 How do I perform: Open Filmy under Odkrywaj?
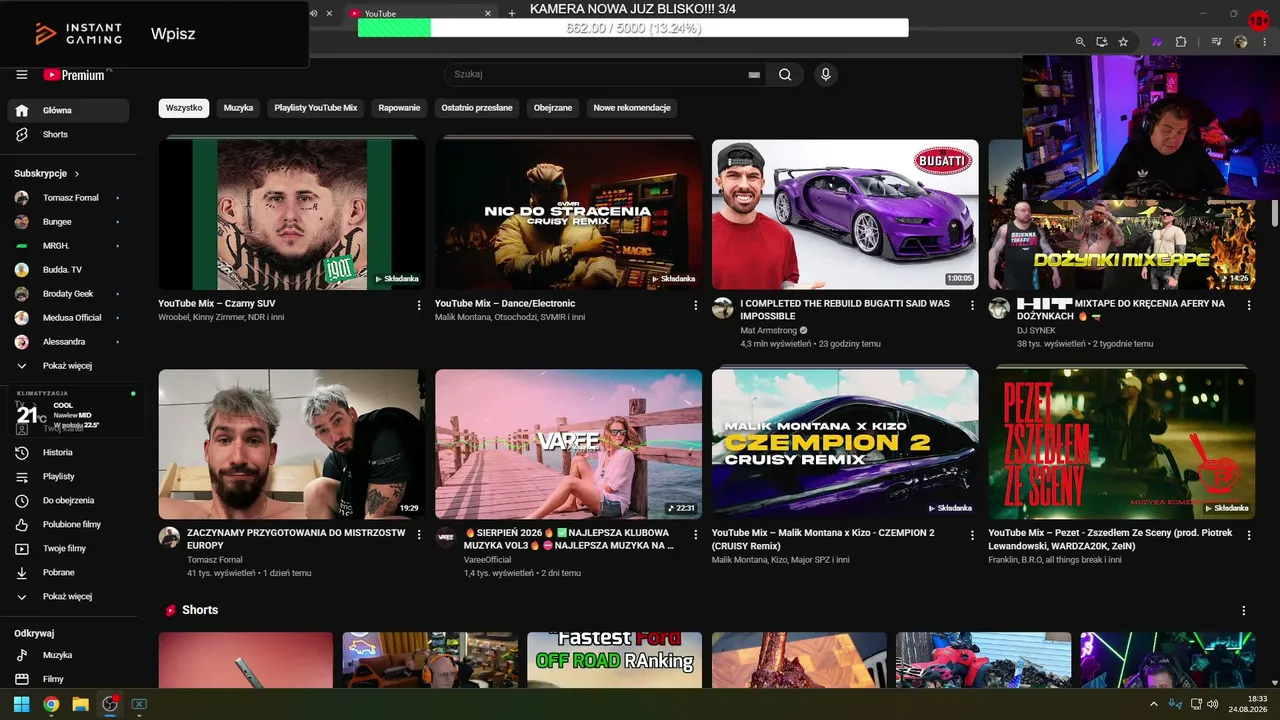(68, 679)
